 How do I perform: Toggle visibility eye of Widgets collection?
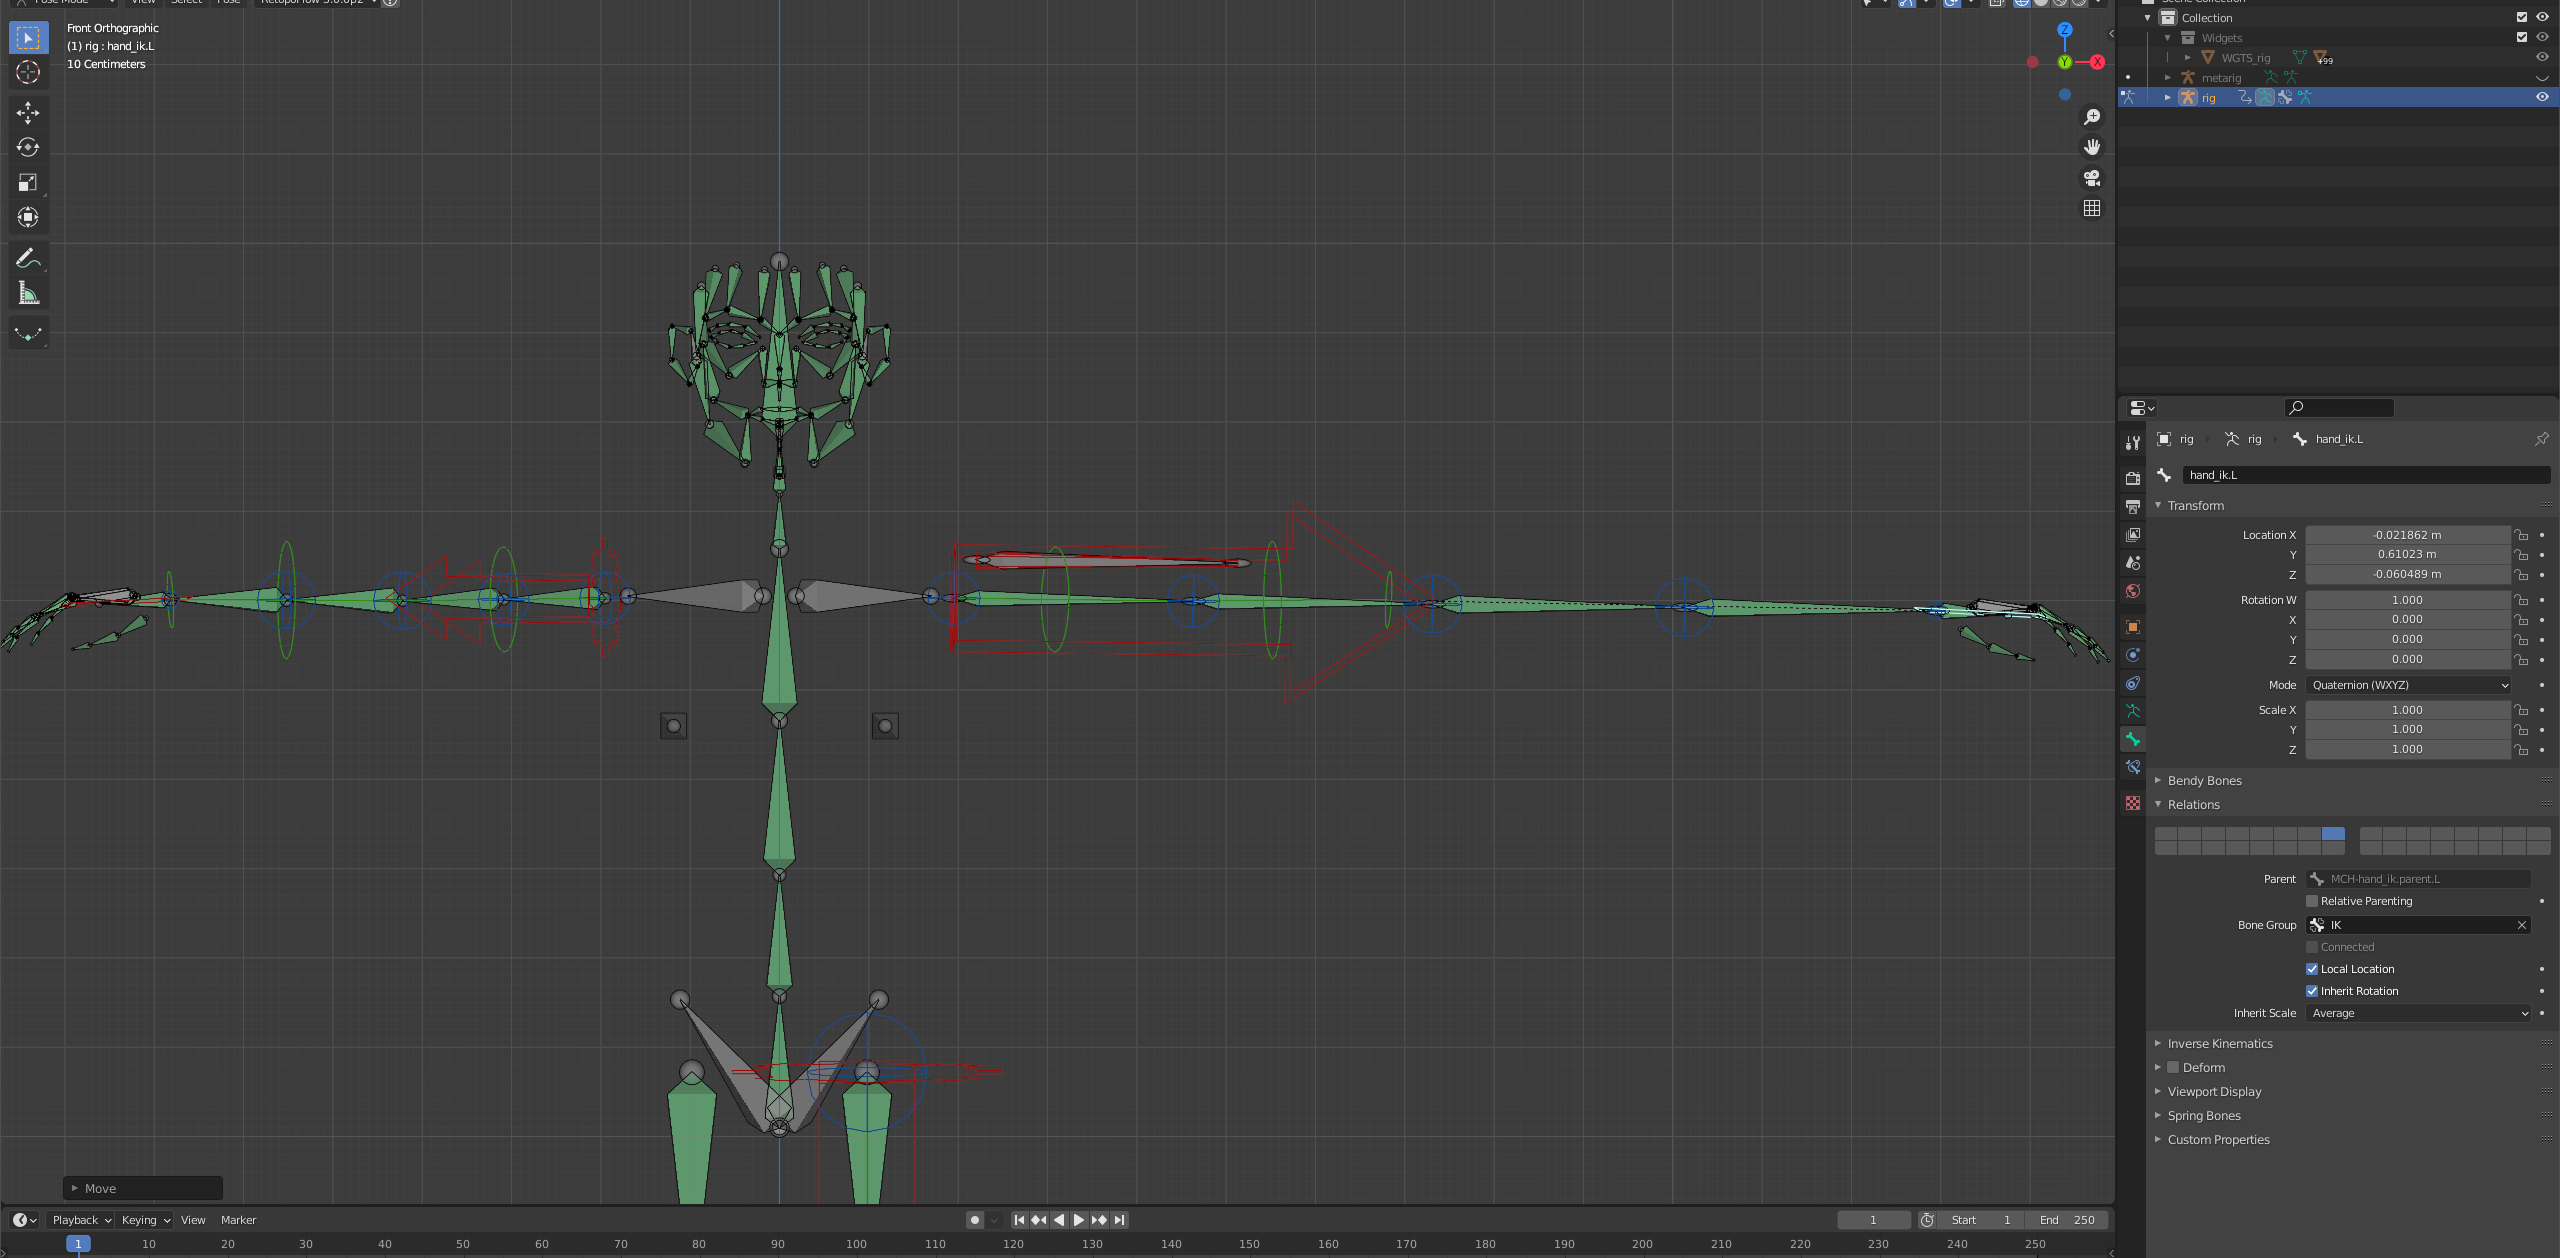pos(2542,38)
